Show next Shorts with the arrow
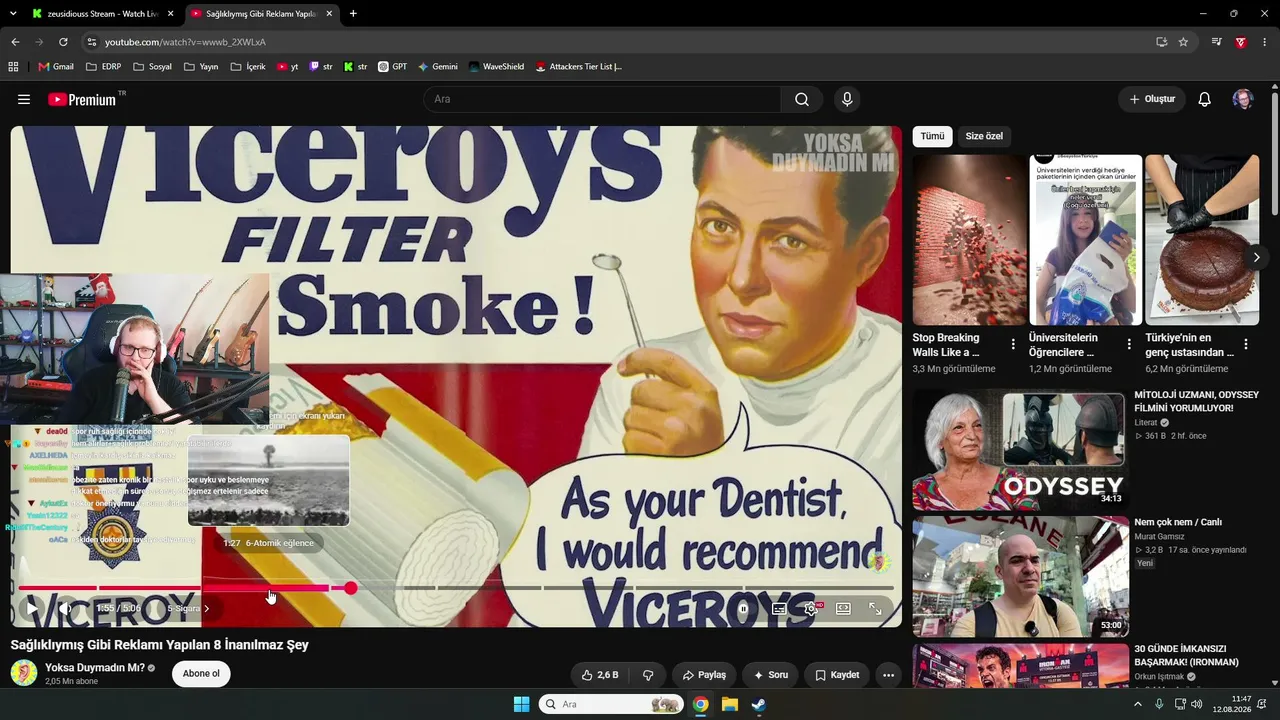 (1256, 257)
